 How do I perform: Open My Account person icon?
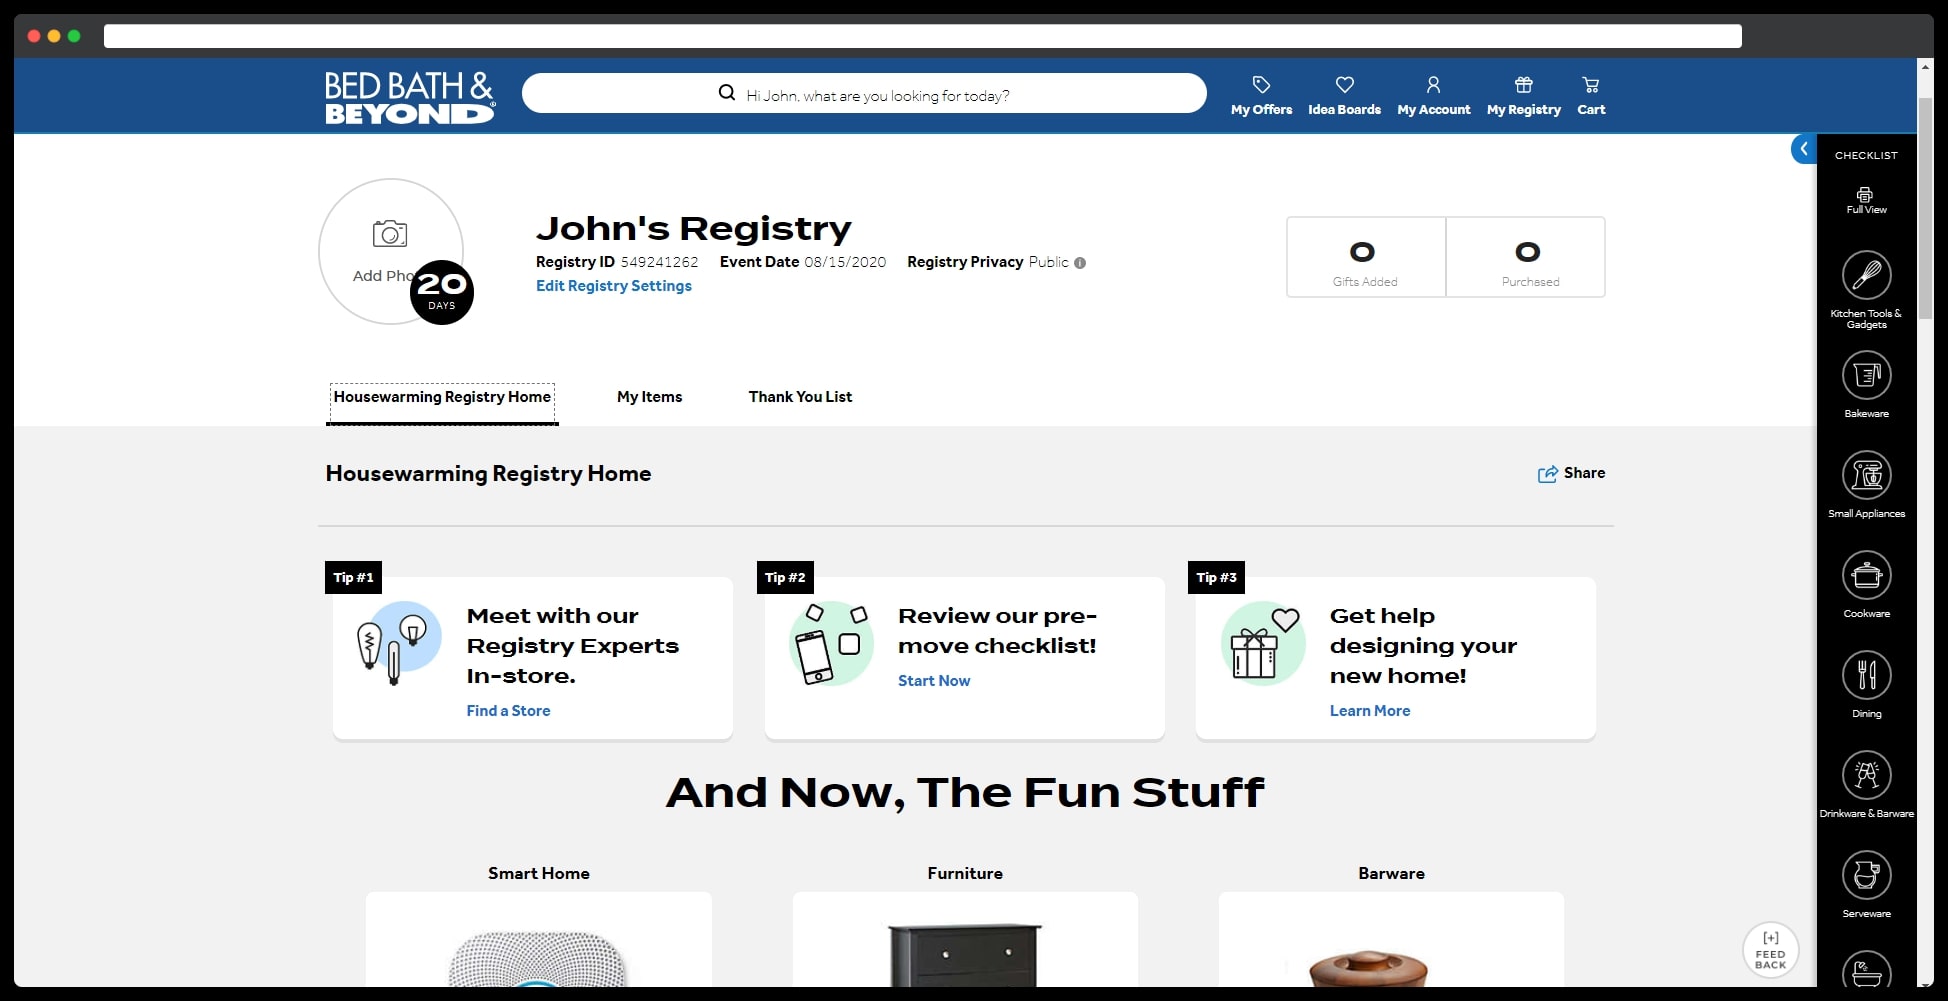(x=1433, y=85)
